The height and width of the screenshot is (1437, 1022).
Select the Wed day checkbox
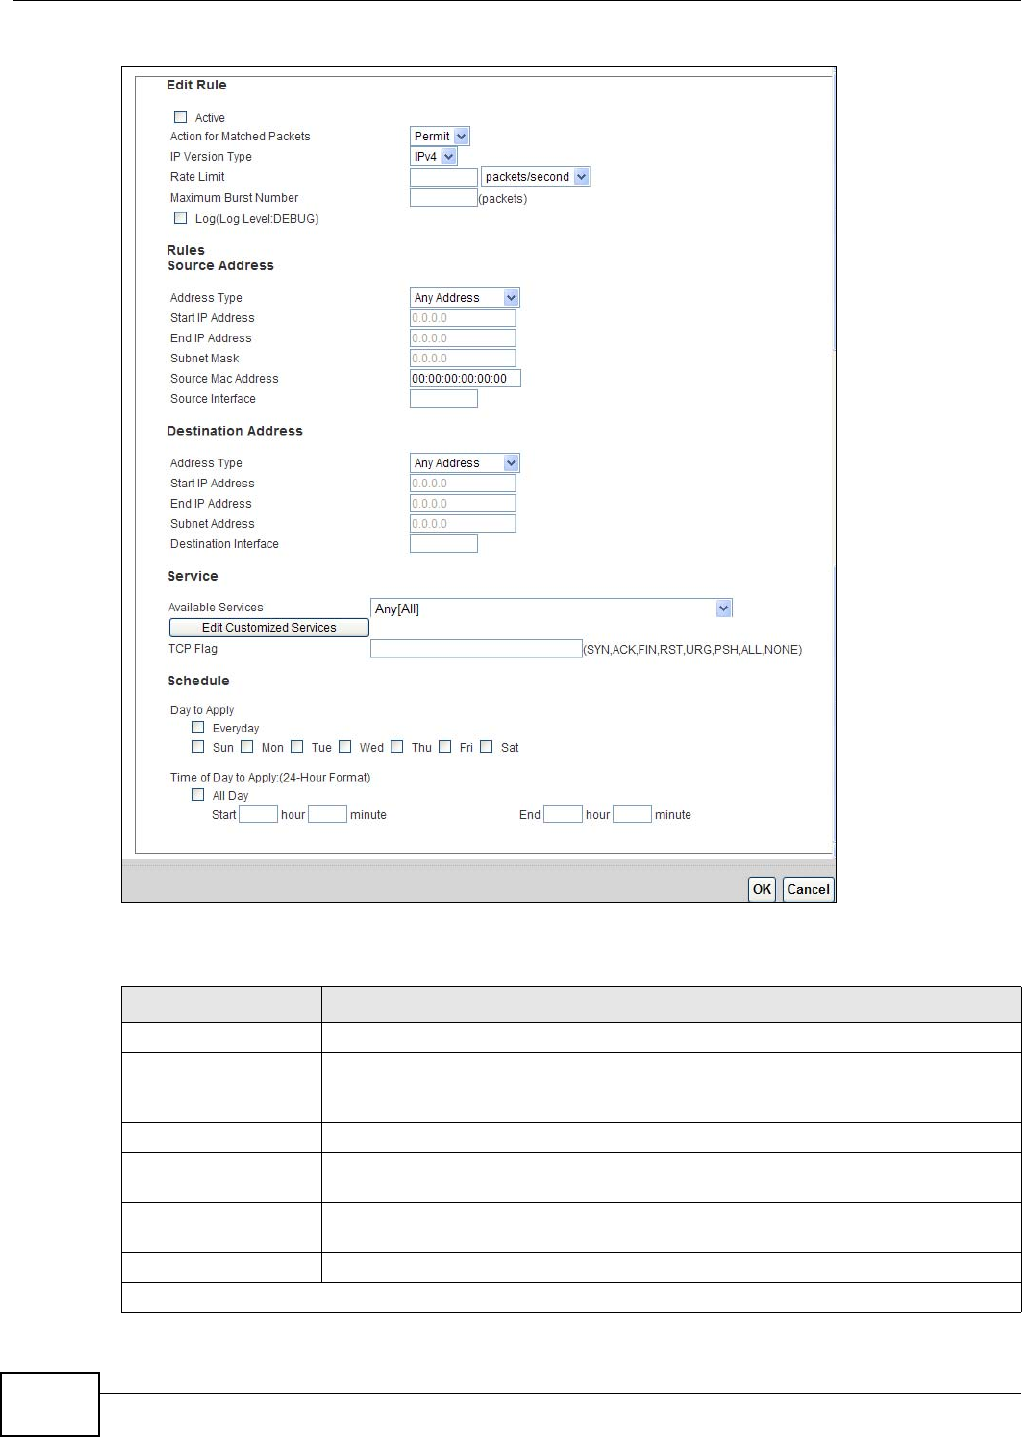coord(345,746)
